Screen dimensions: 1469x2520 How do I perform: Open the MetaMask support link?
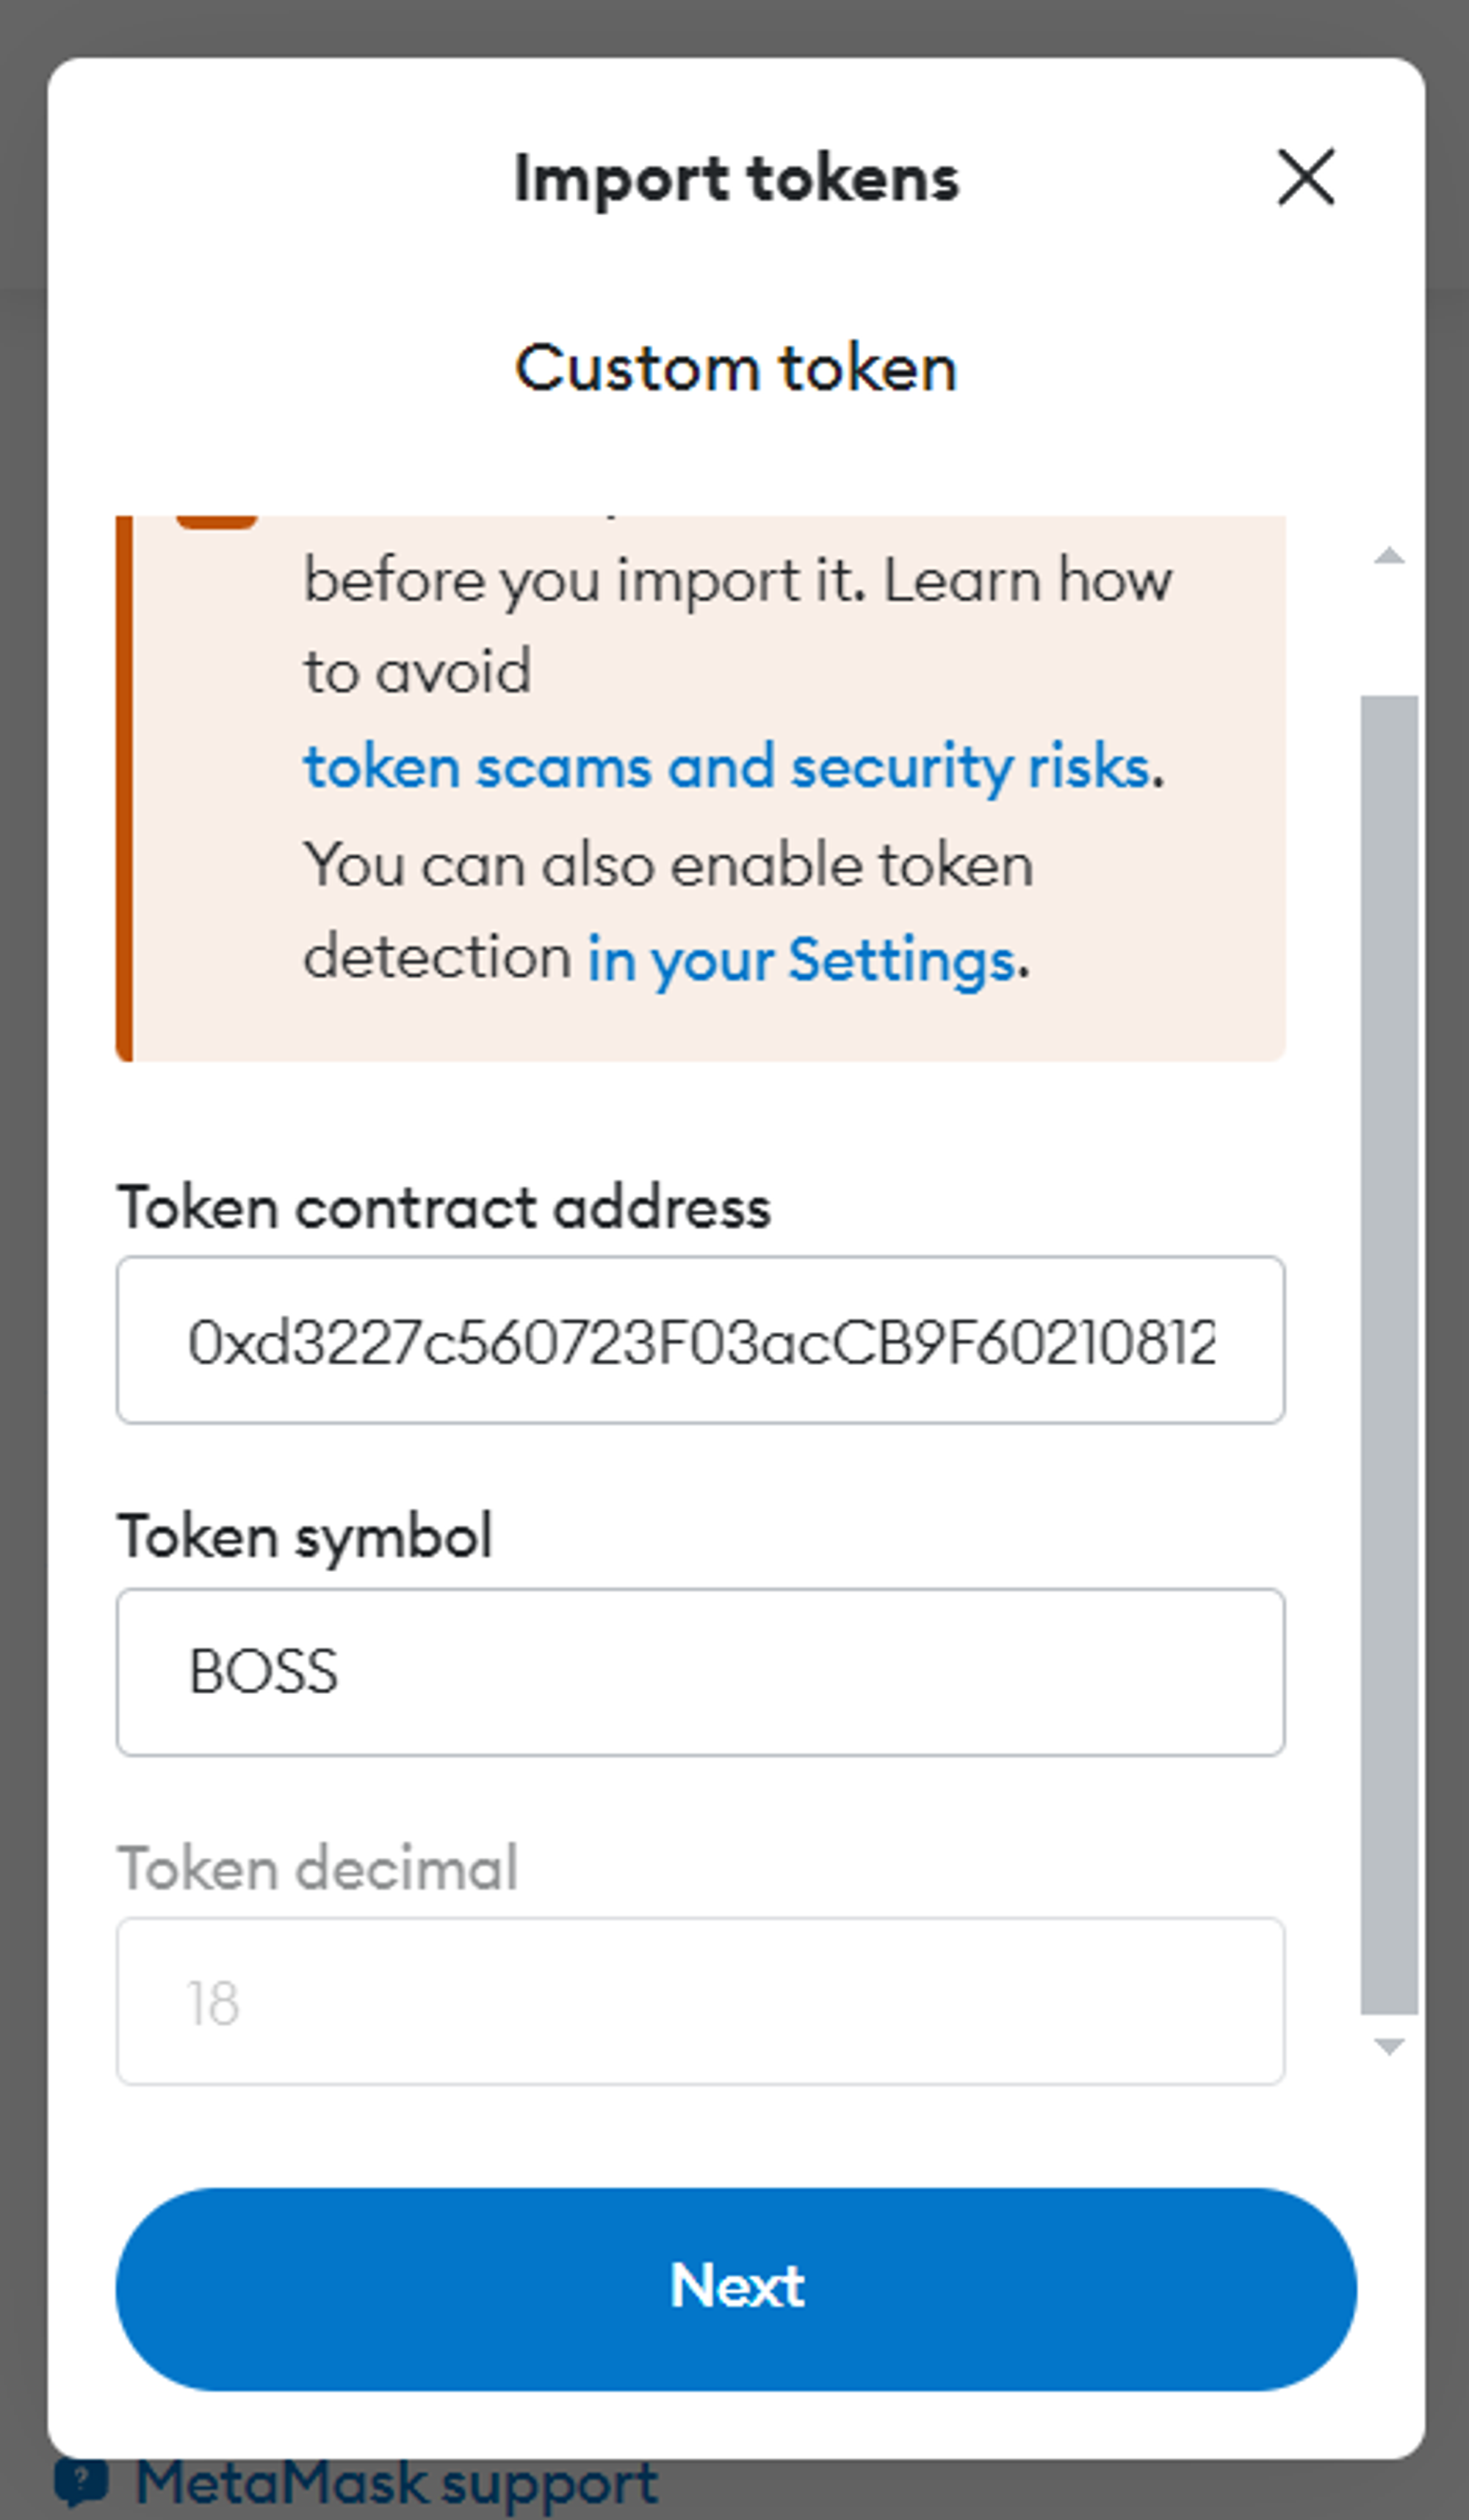[x=397, y=2484]
